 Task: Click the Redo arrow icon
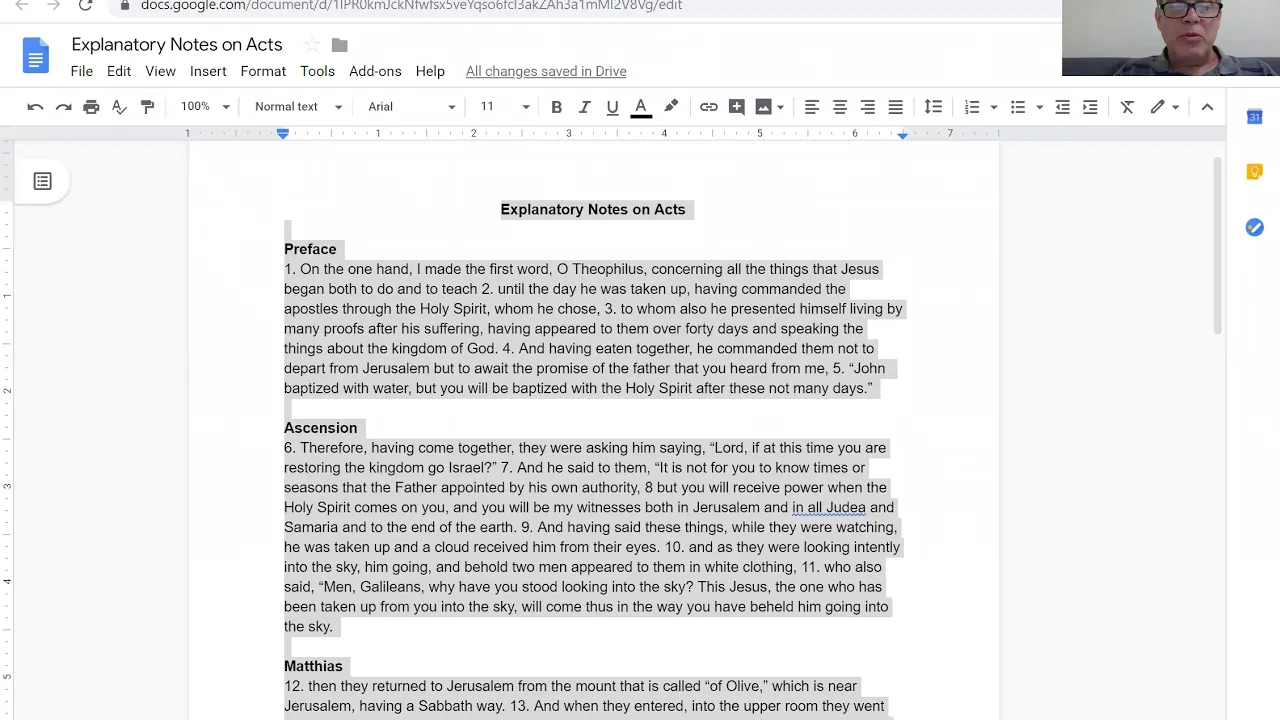63,107
